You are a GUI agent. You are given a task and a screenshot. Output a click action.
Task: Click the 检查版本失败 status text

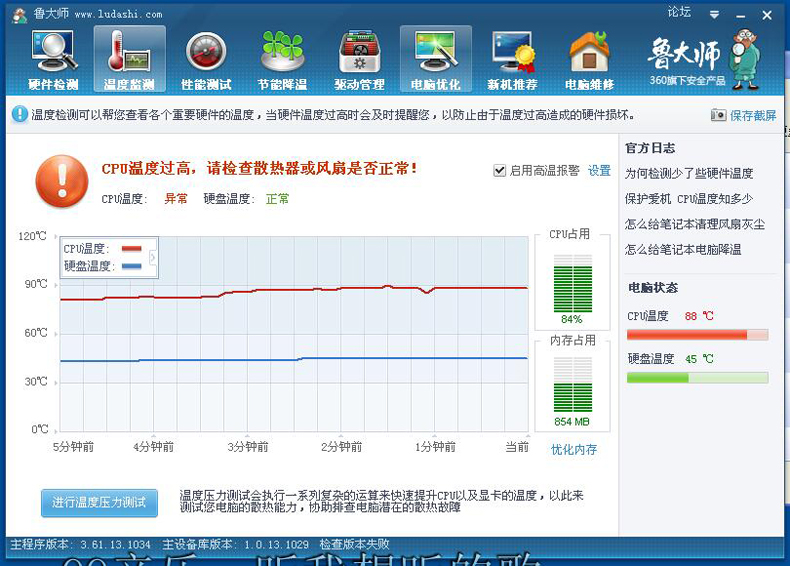354,544
